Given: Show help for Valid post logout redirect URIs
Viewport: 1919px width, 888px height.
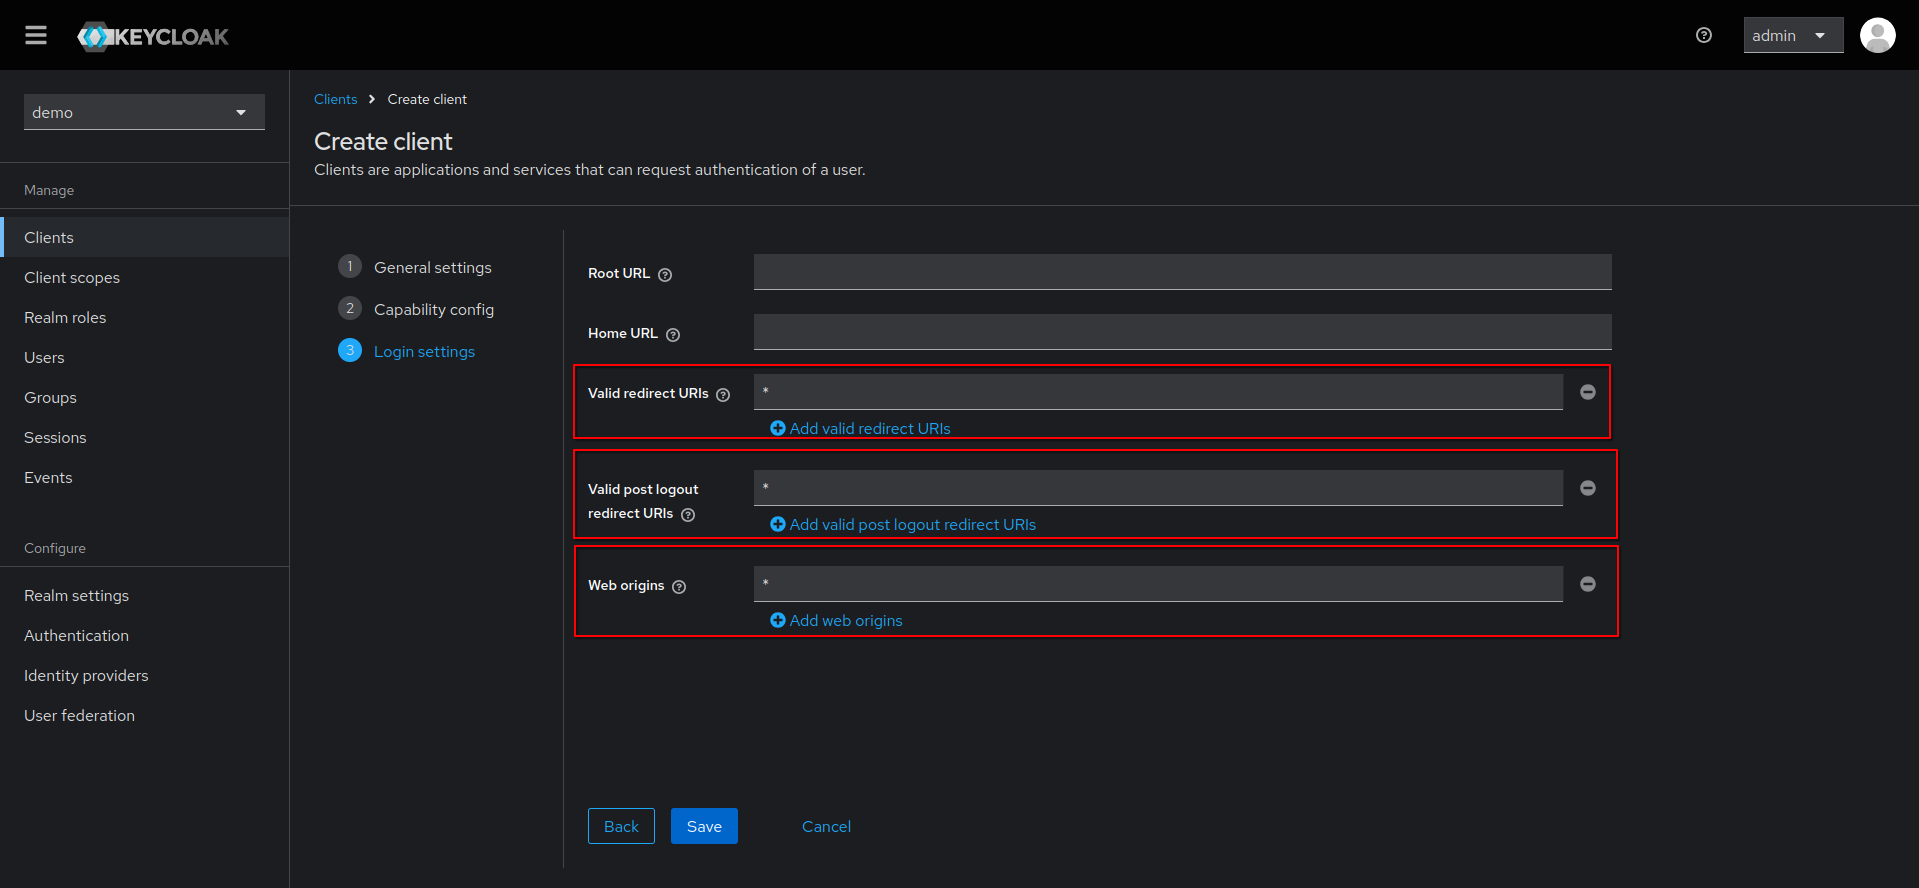Looking at the screenshot, I should (x=688, y=515).
